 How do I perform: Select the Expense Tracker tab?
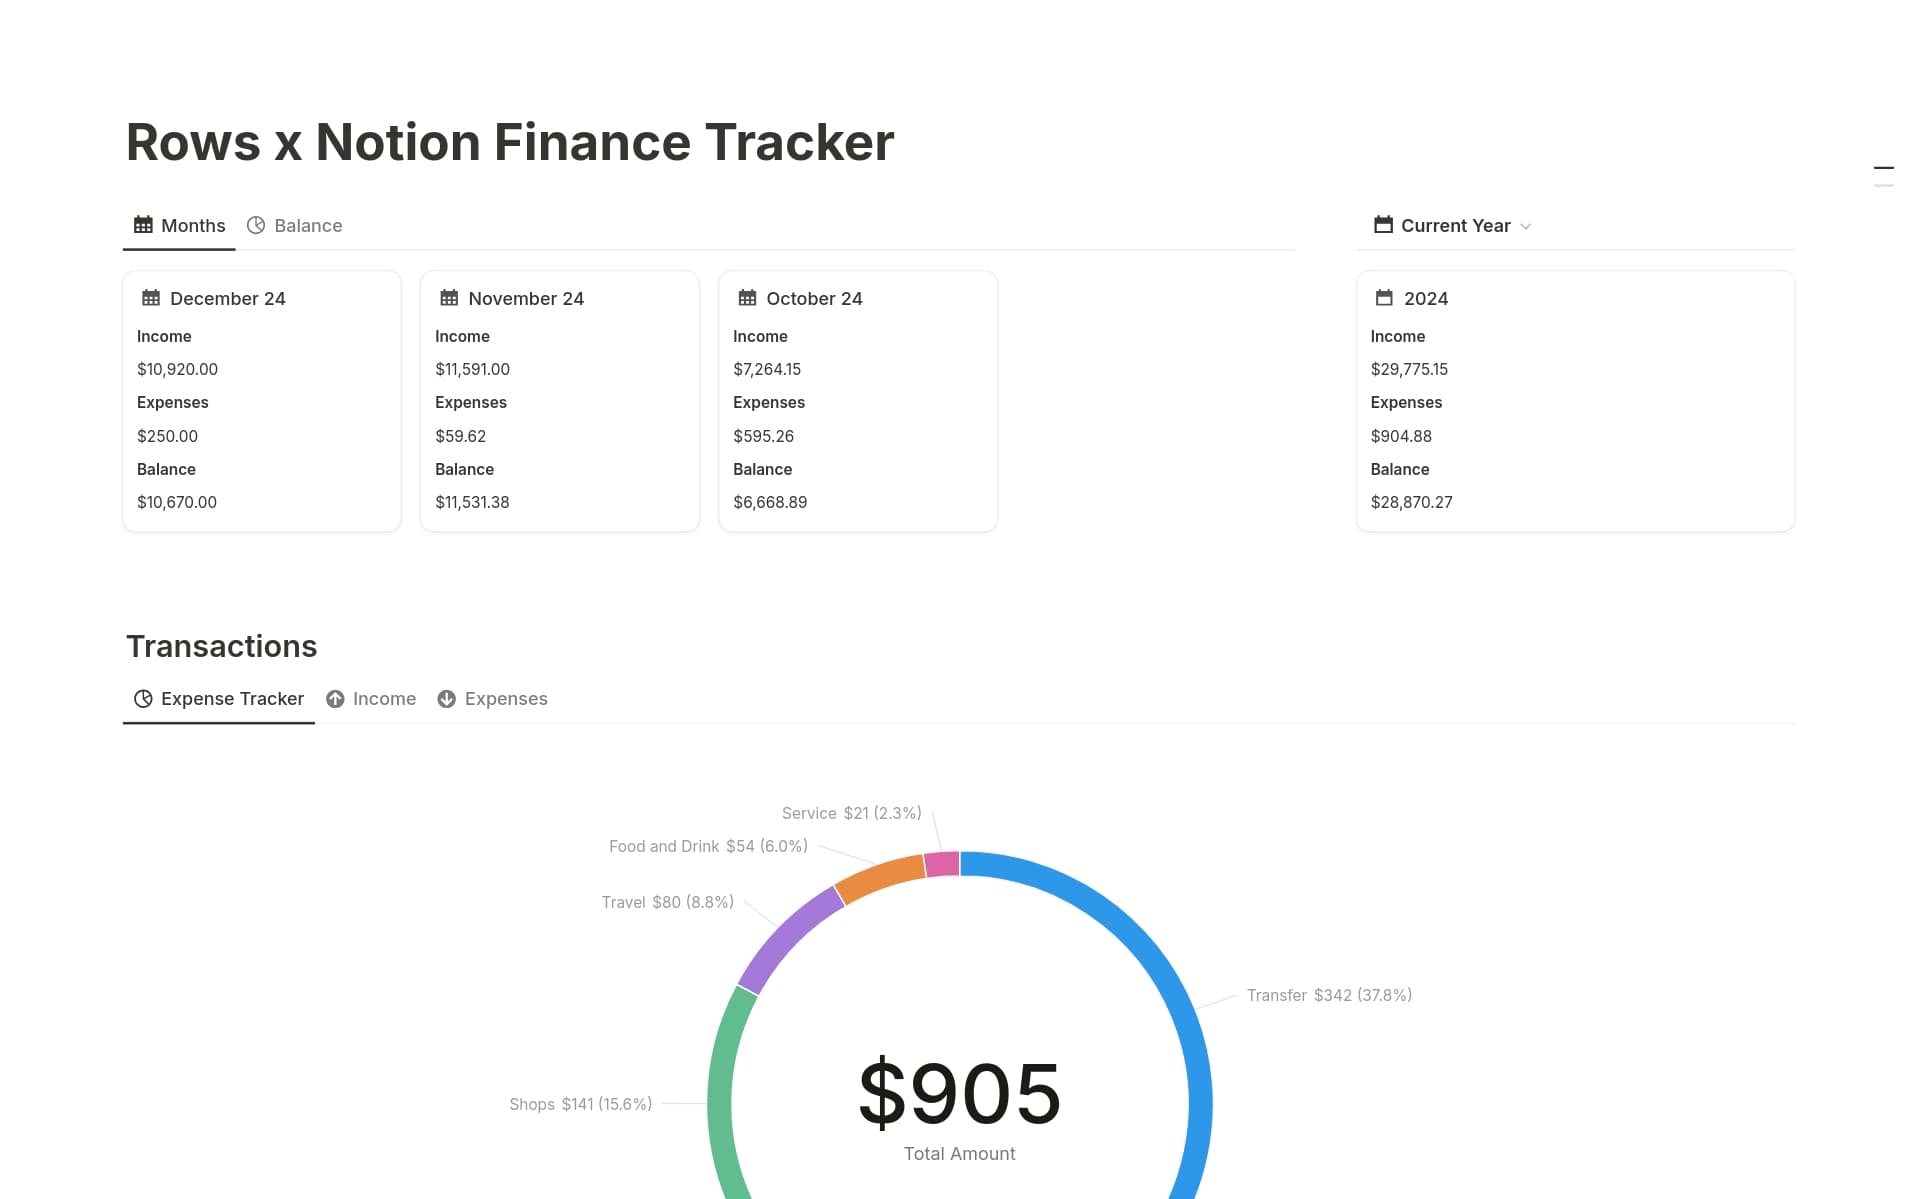point(232,698)
